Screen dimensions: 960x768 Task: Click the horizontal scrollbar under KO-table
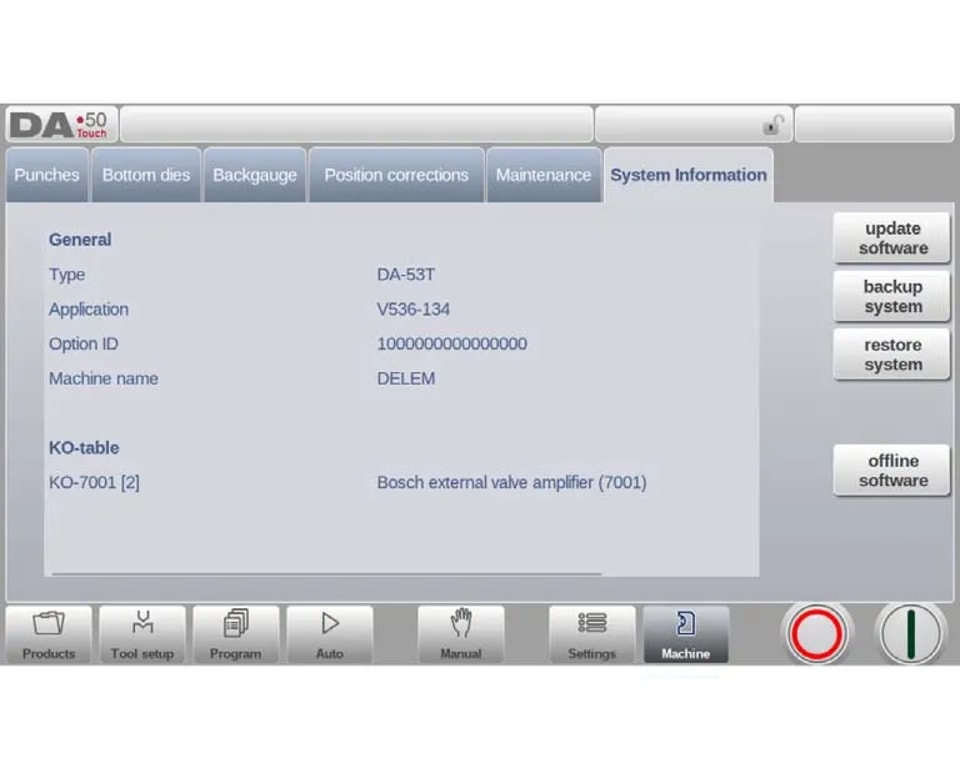point(326,574)
